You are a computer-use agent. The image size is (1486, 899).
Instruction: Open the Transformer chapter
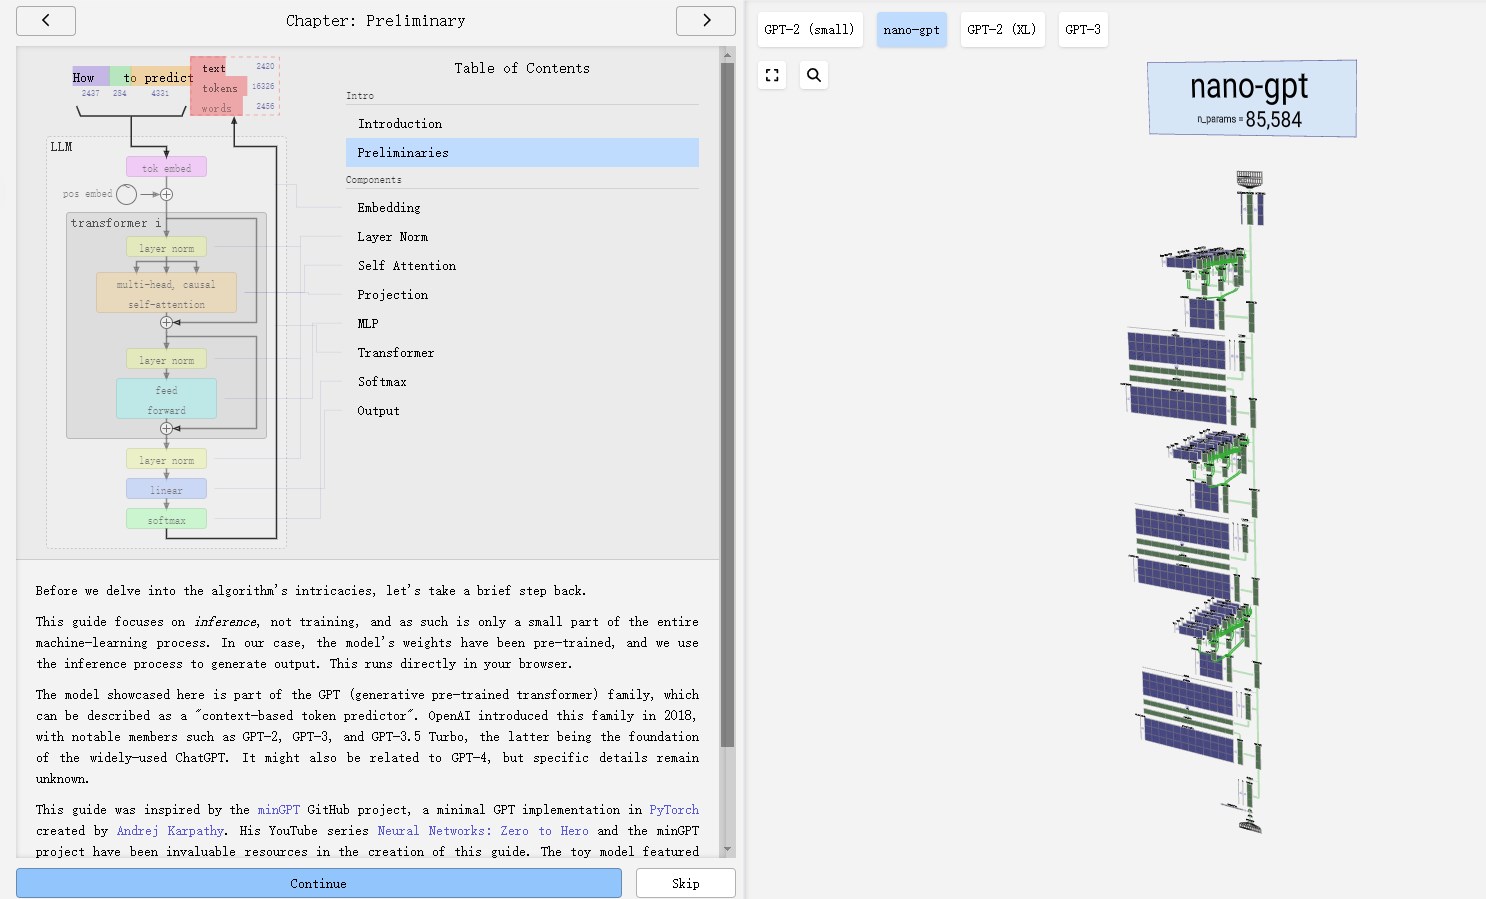point(522,353)
